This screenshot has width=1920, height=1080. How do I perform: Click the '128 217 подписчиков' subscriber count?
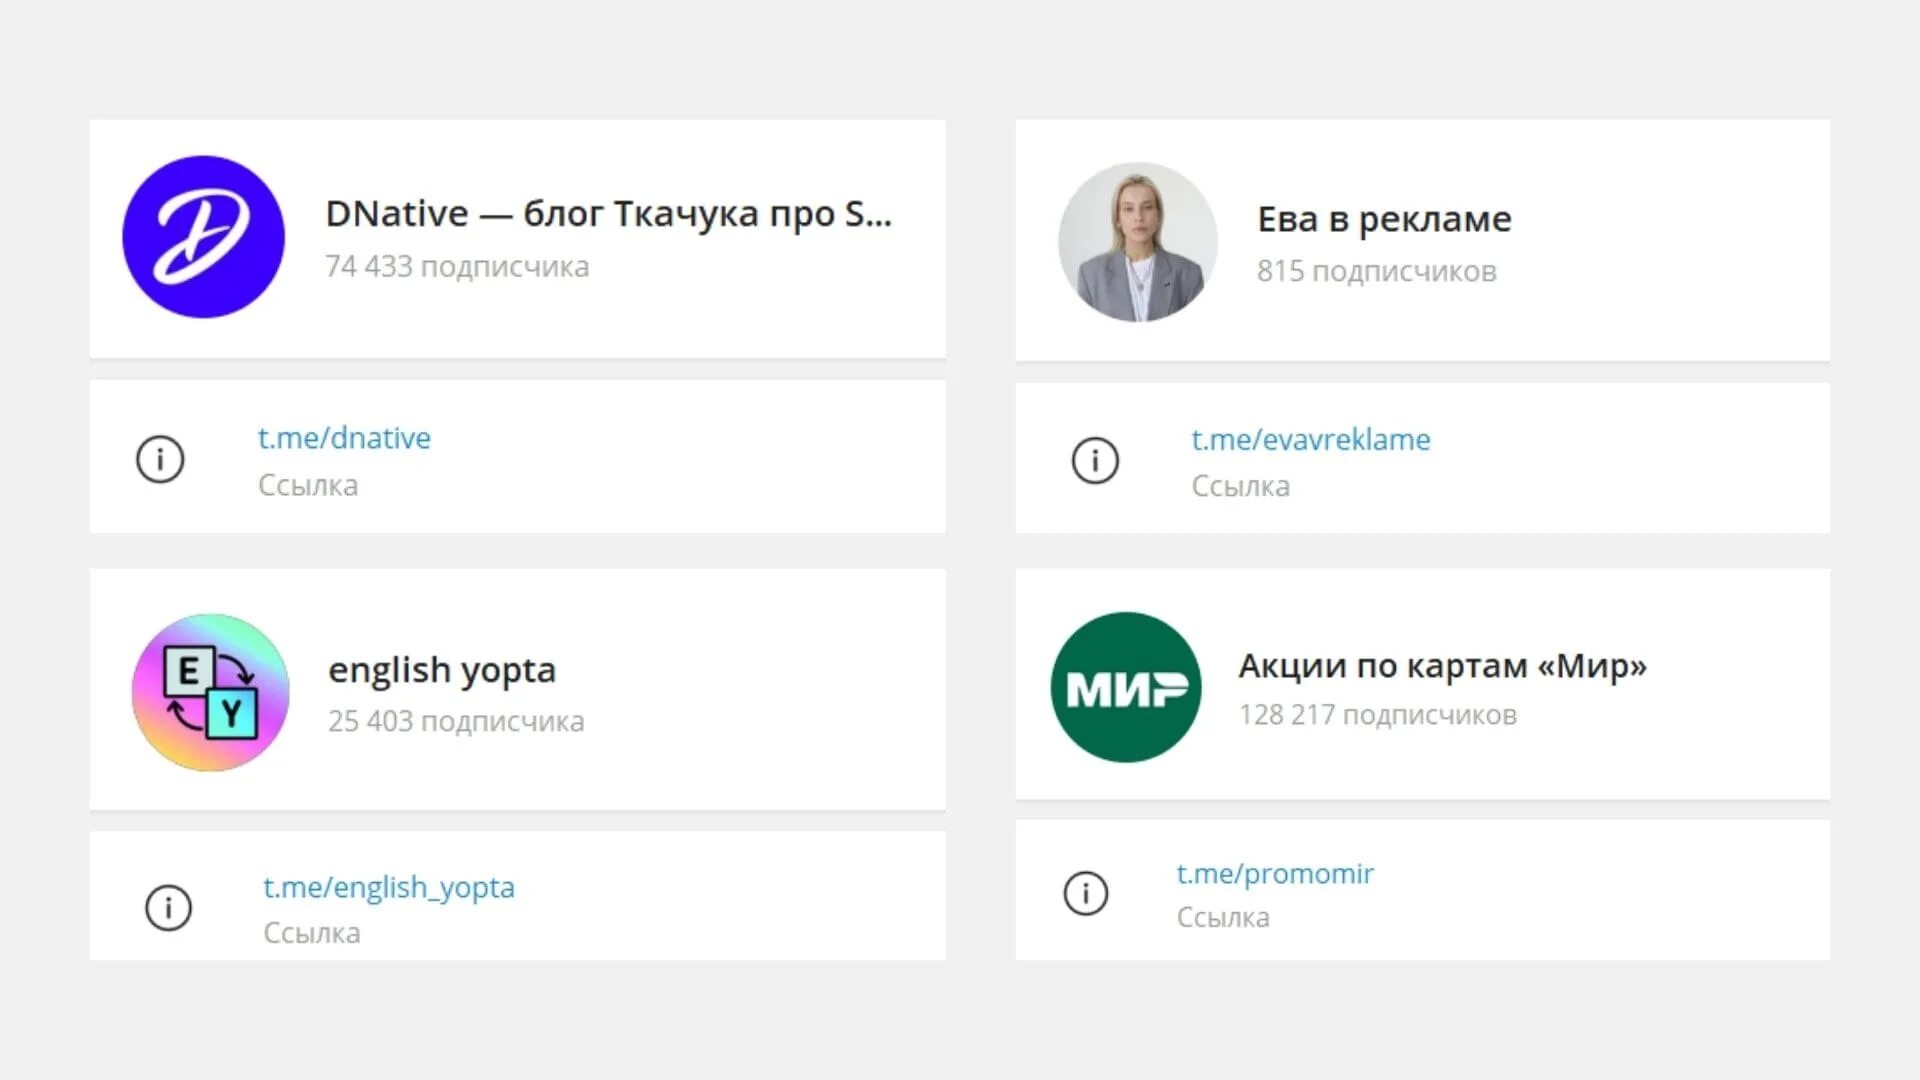pyautogui.click(x=1378, y=715)
